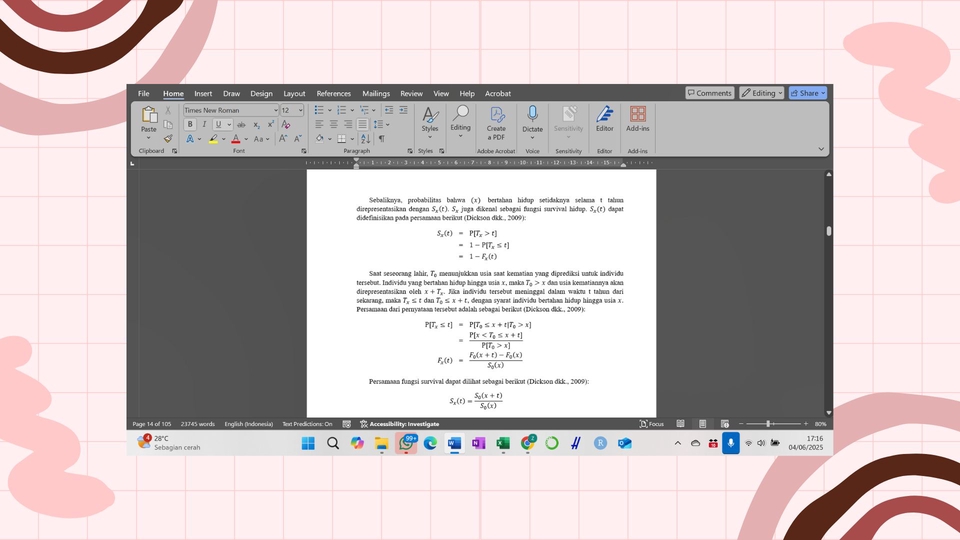Click the macro recording status bar icon
The width and height of the screenshot is (960, 540).
[x=347, y=424]
